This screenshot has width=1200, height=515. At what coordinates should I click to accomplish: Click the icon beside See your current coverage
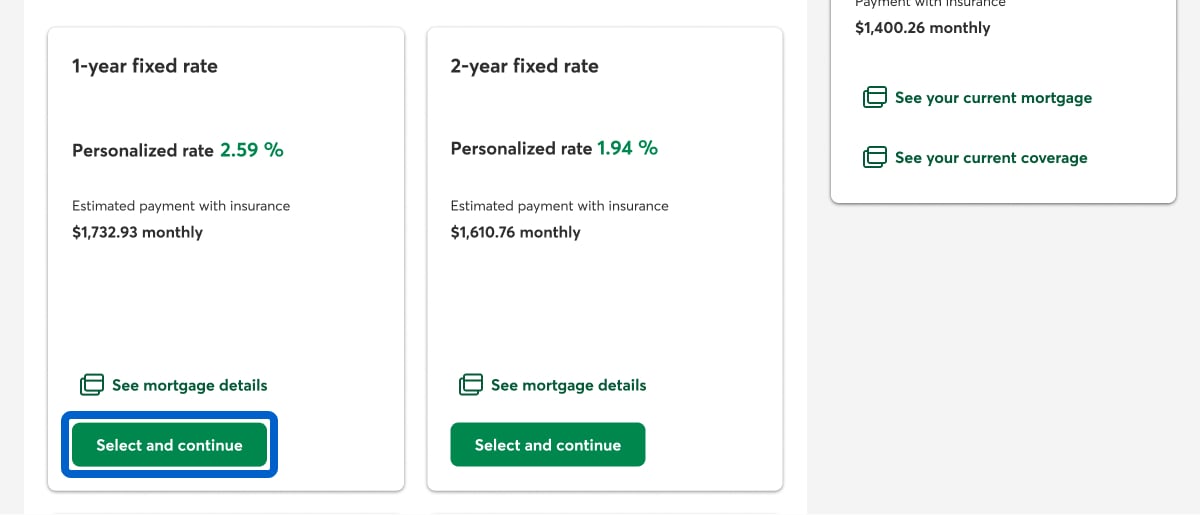pos(875,158)
